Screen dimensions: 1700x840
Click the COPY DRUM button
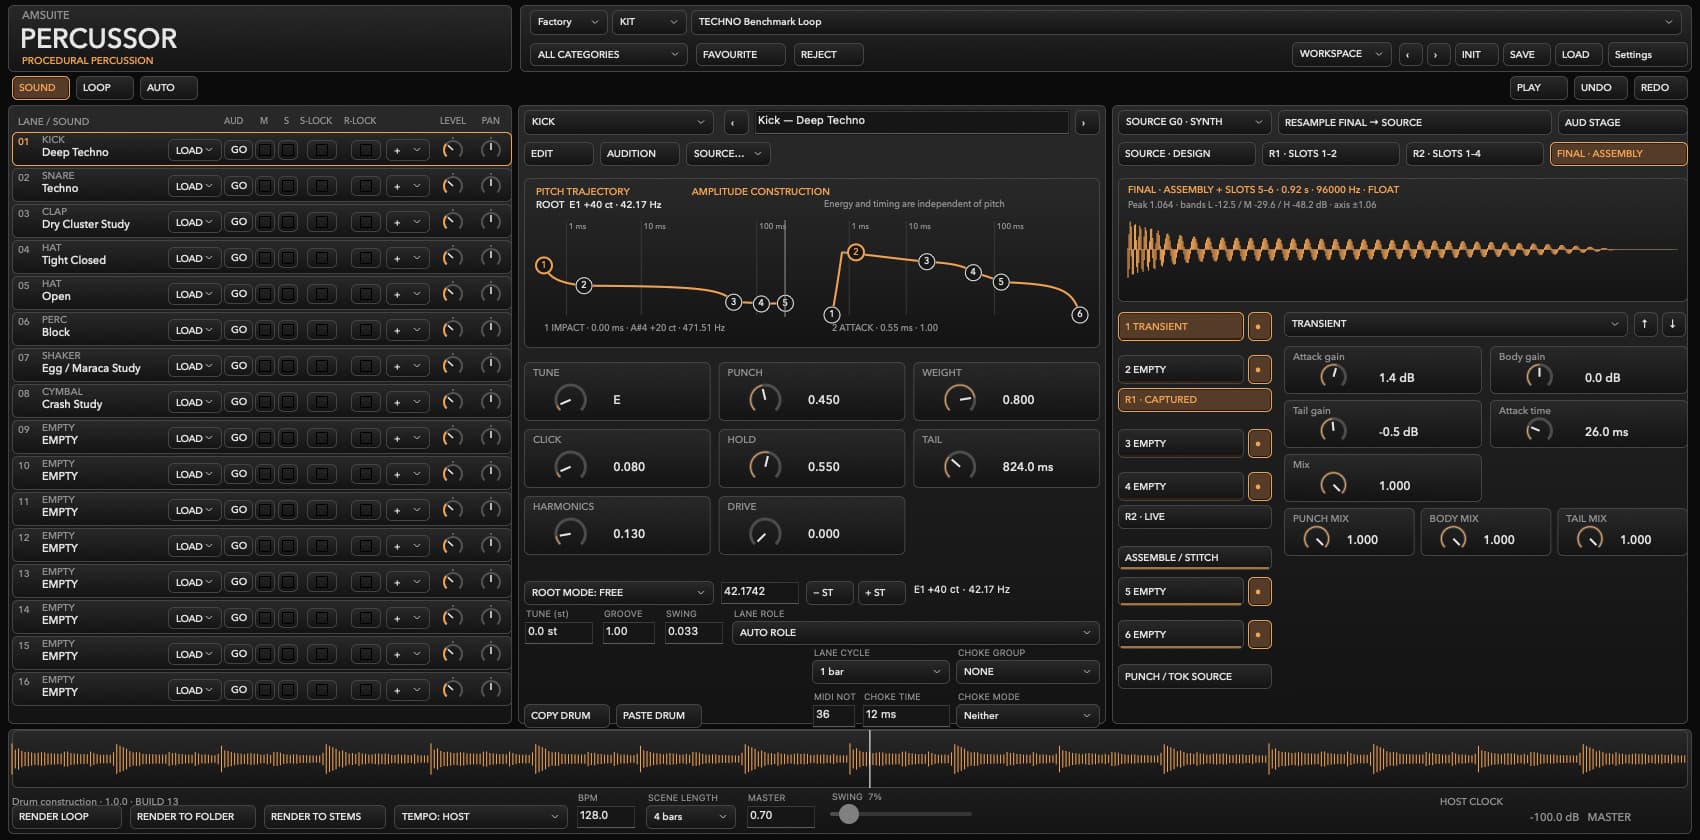point(567,716)
